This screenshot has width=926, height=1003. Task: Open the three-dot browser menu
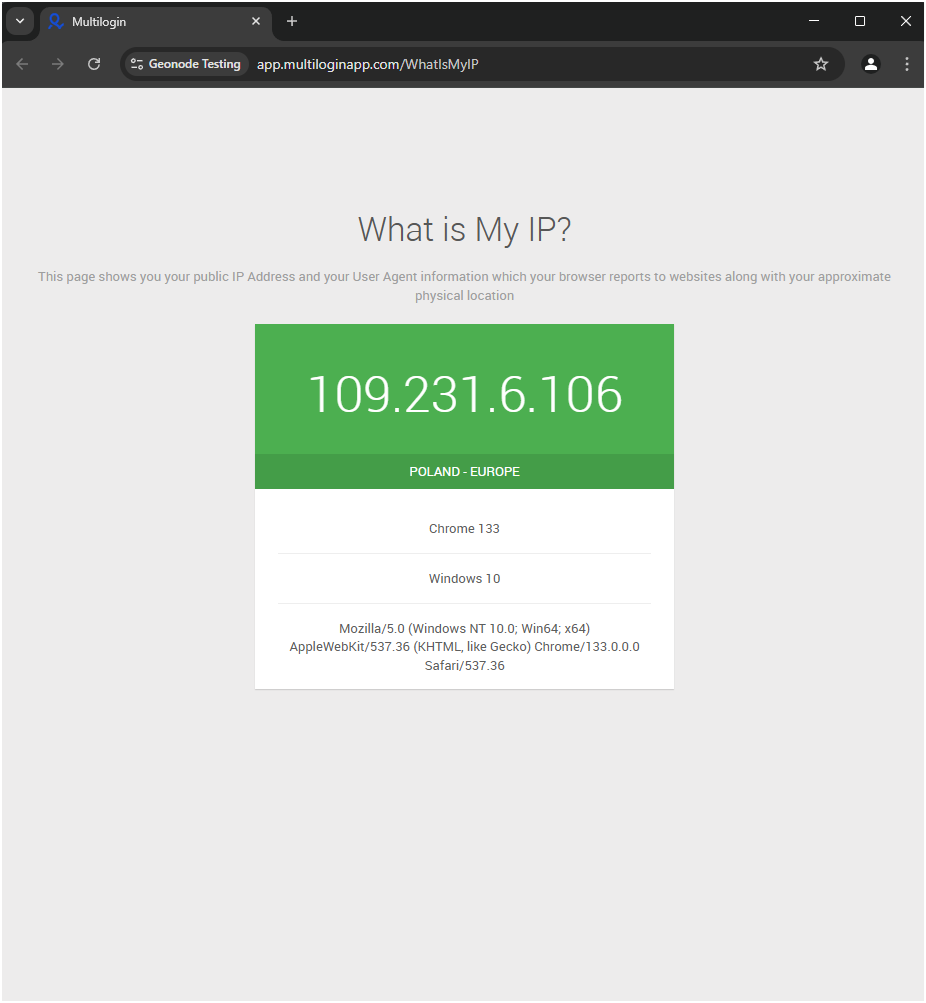coord(906,63)
